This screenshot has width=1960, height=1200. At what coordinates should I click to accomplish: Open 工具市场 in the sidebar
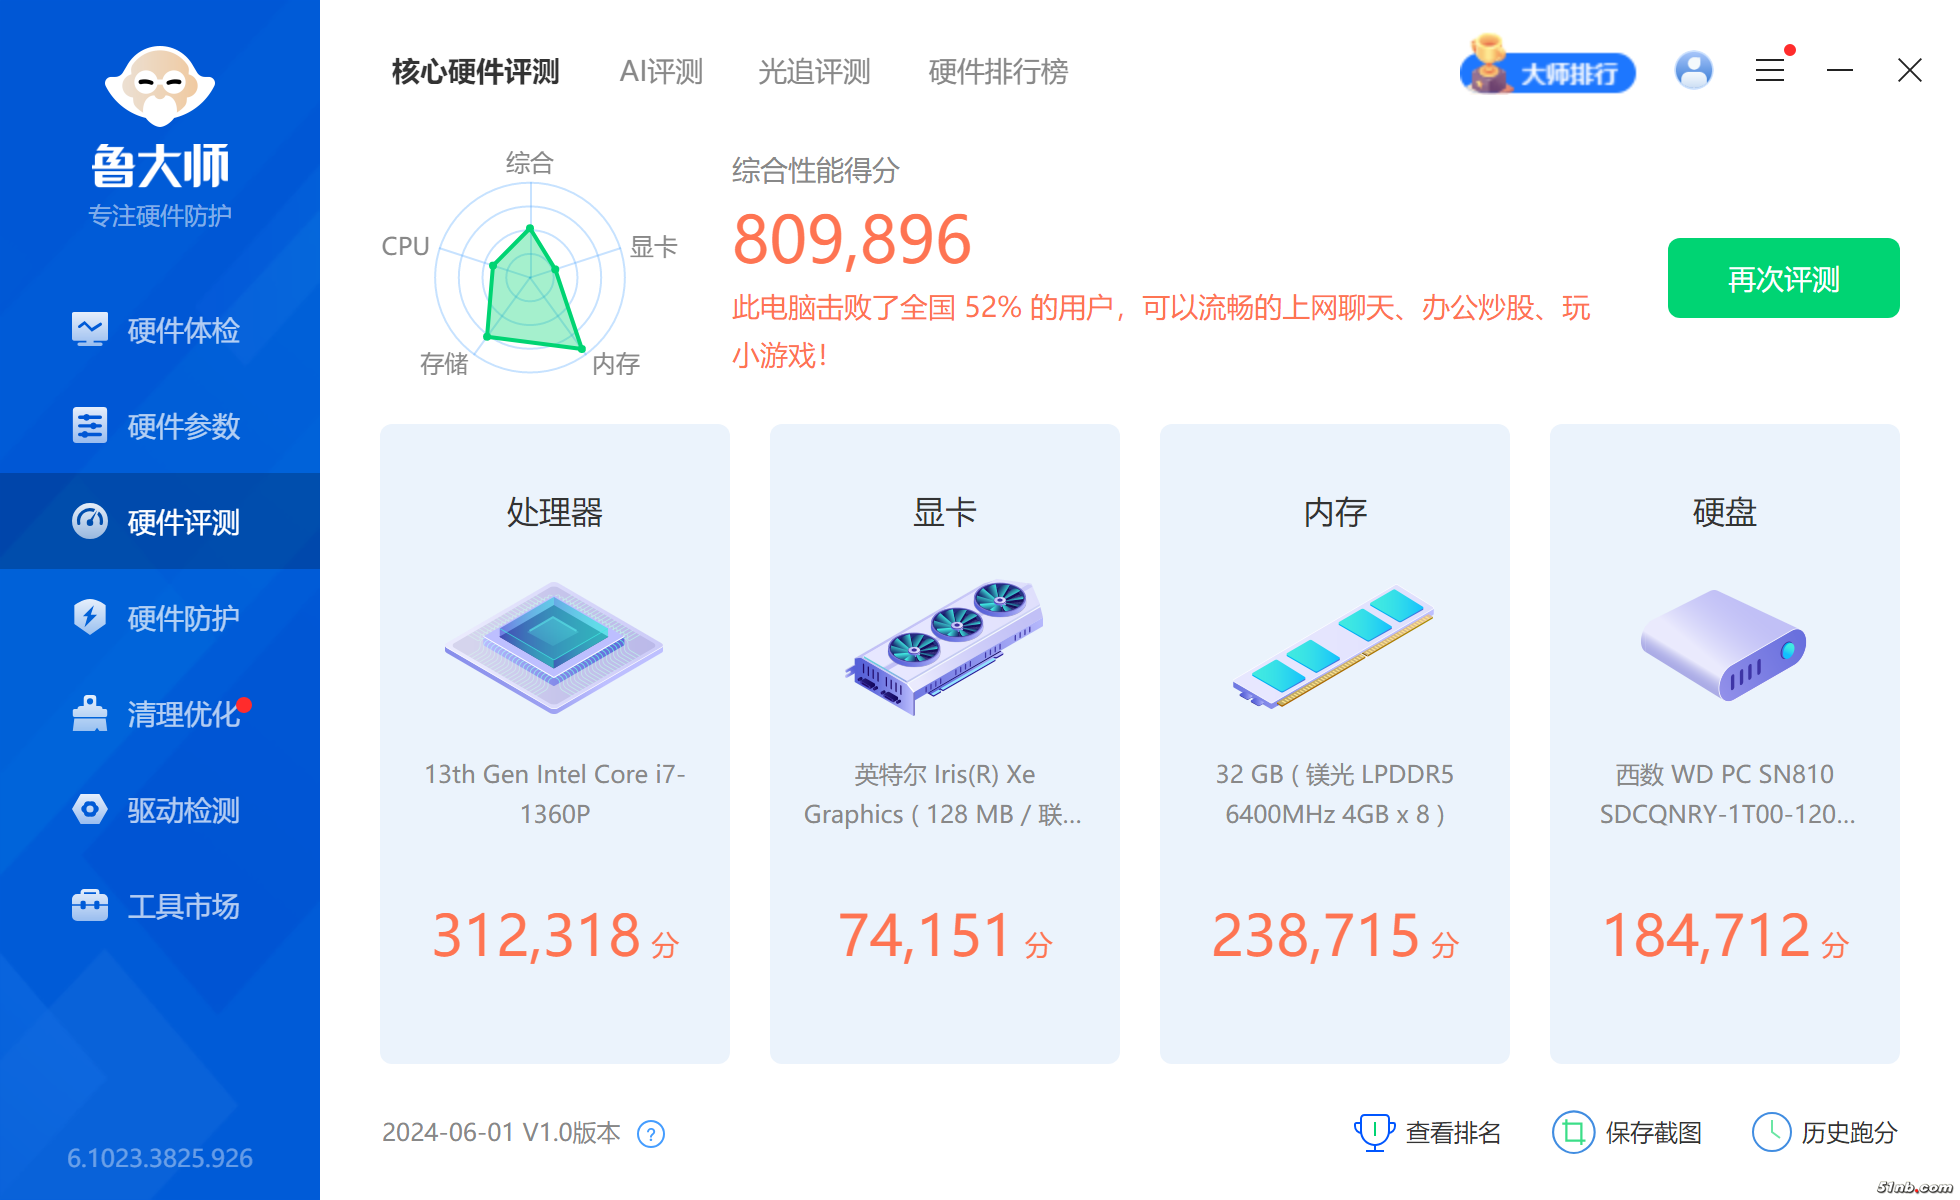[160, 906]
